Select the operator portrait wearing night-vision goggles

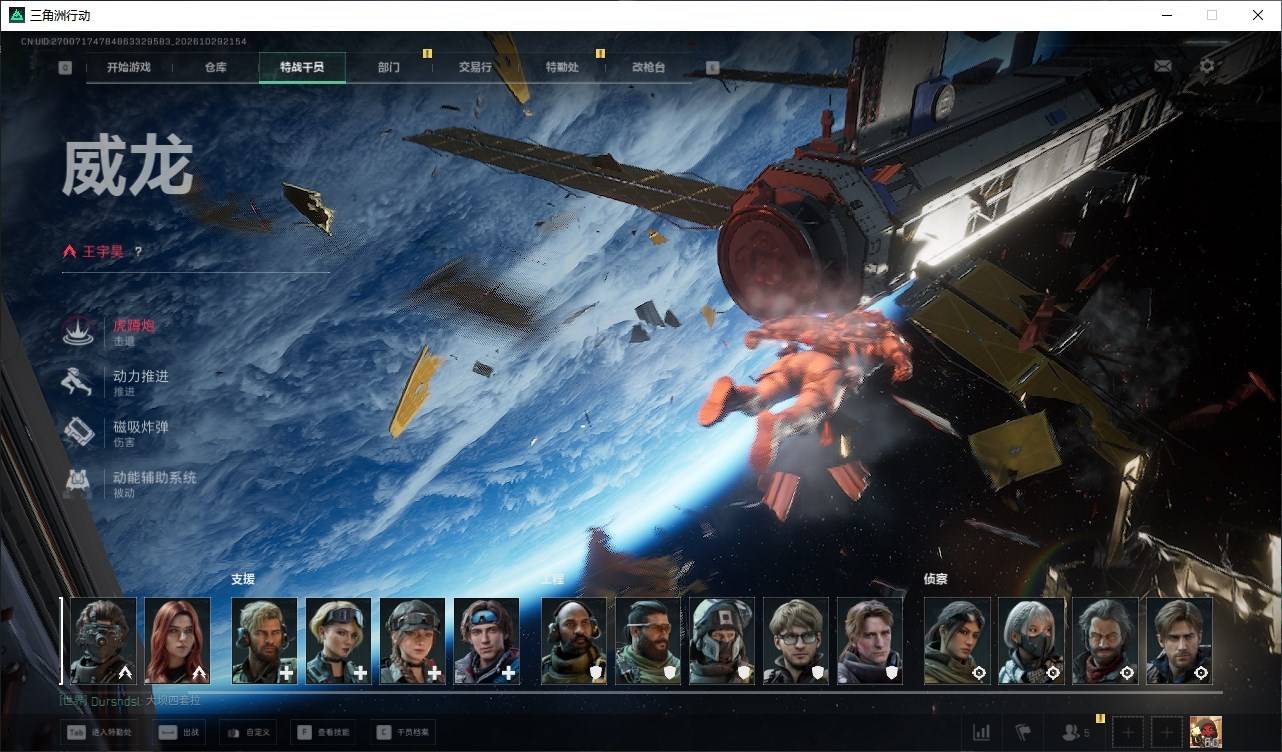tap(103, 641)
